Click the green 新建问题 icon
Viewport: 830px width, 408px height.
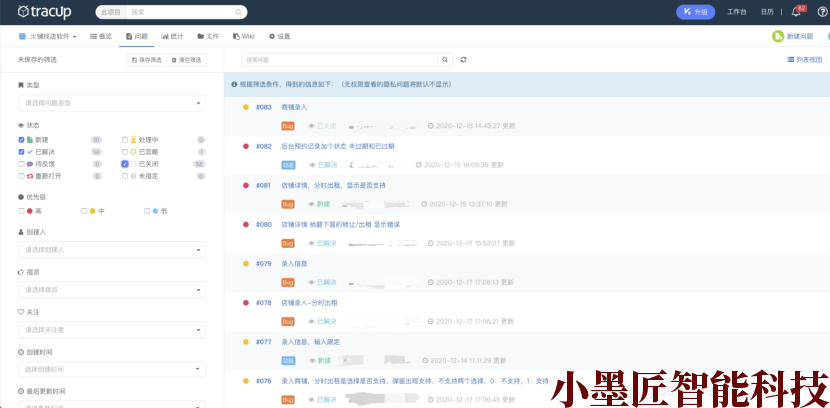coord(778,36)
